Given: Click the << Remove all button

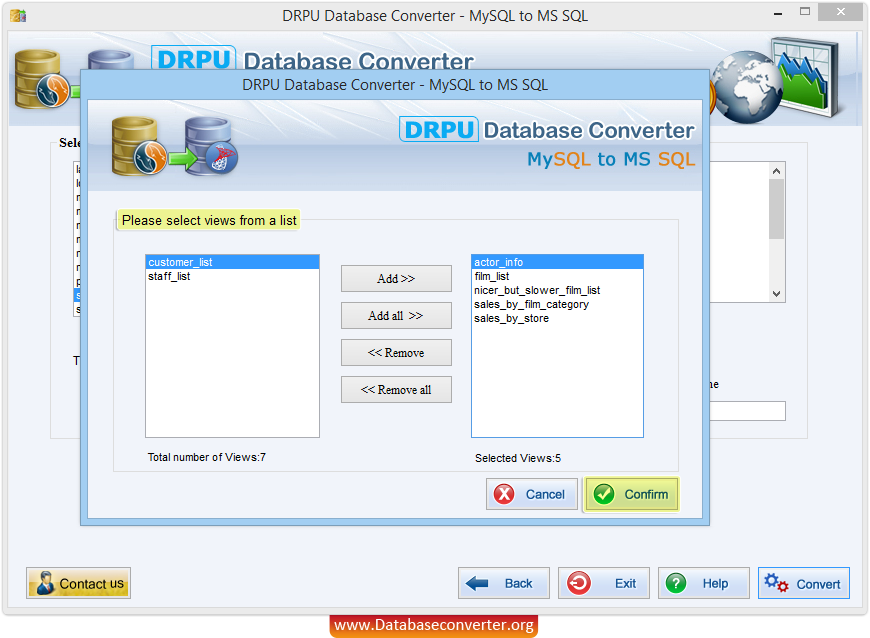Looking at the screenshot, I should coord(396,389).
